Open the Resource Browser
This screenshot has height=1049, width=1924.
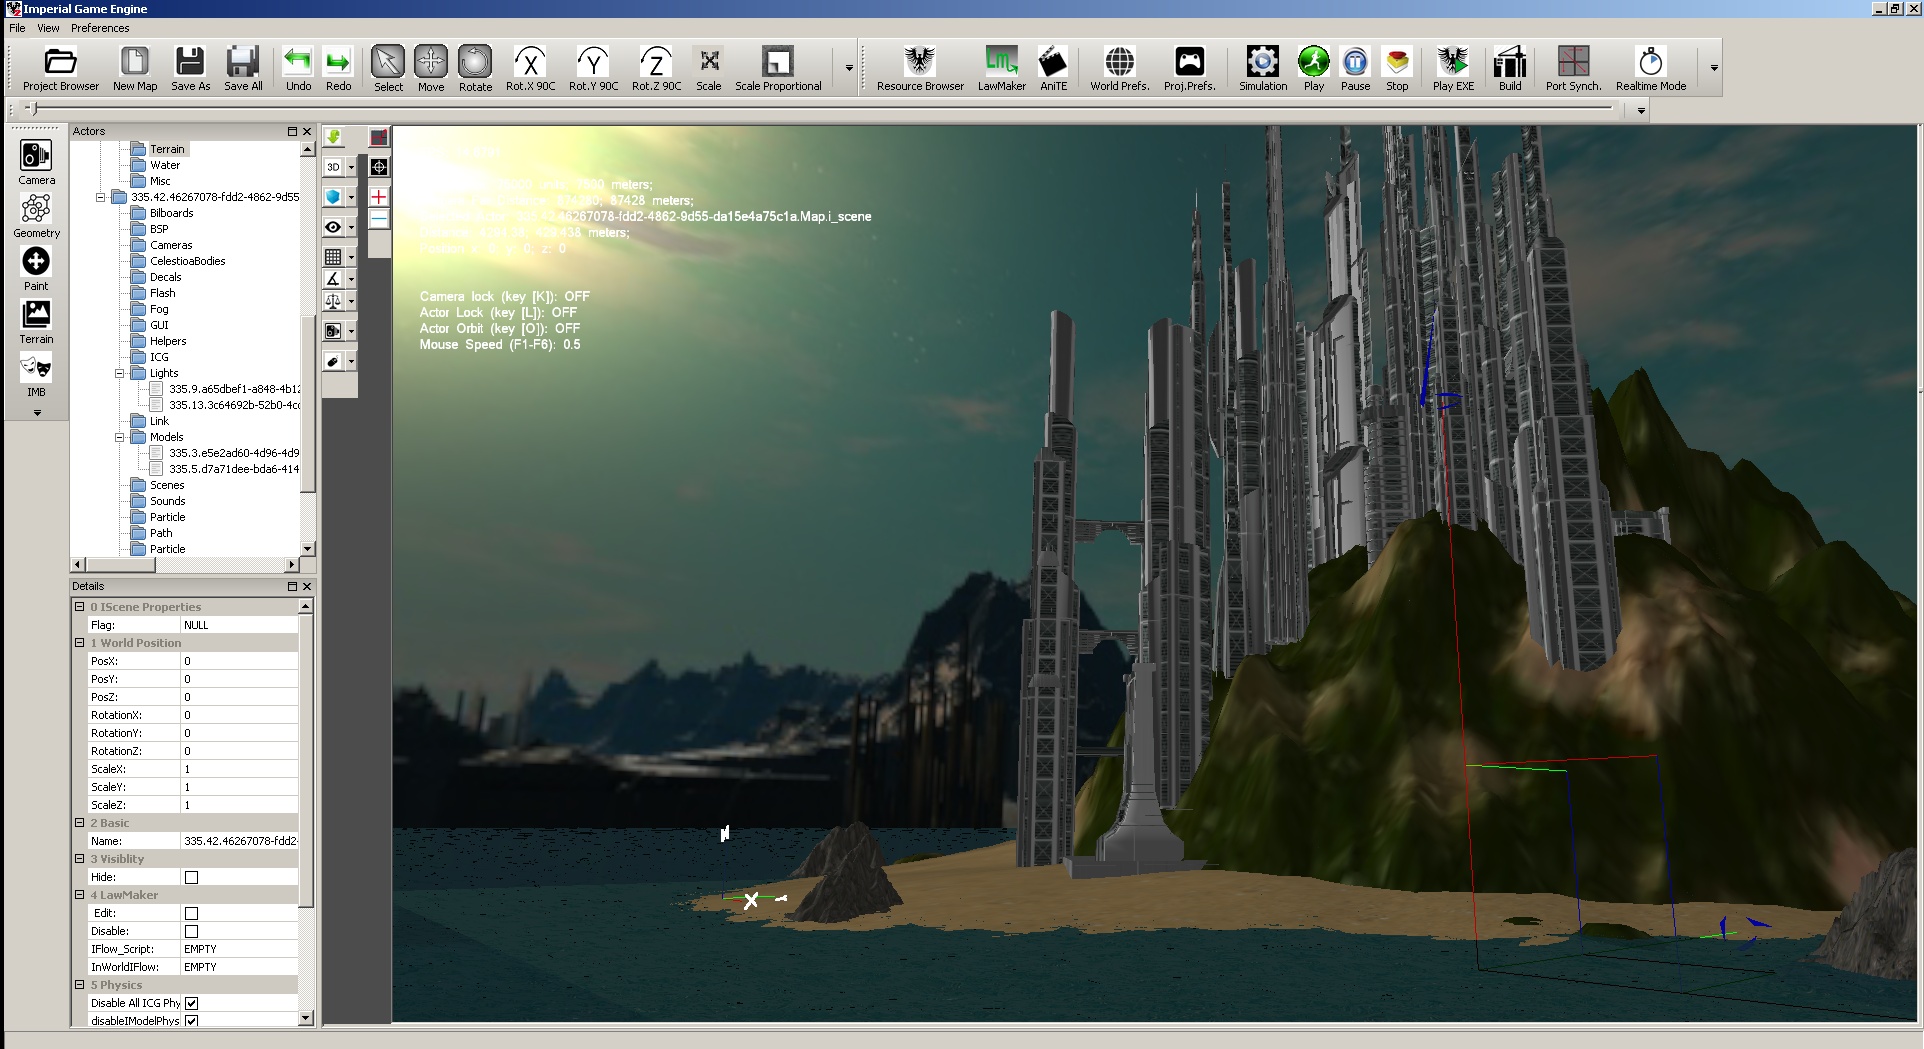[920, 68]
